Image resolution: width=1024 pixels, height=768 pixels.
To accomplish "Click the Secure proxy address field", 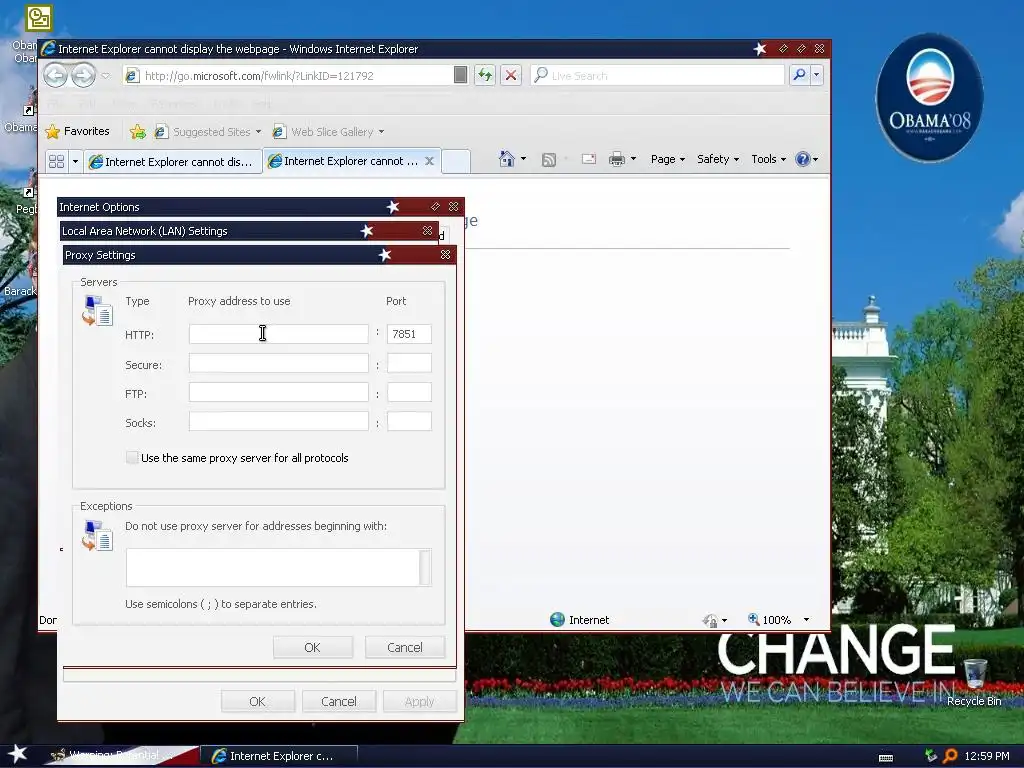I will click(x=278, y=363).
